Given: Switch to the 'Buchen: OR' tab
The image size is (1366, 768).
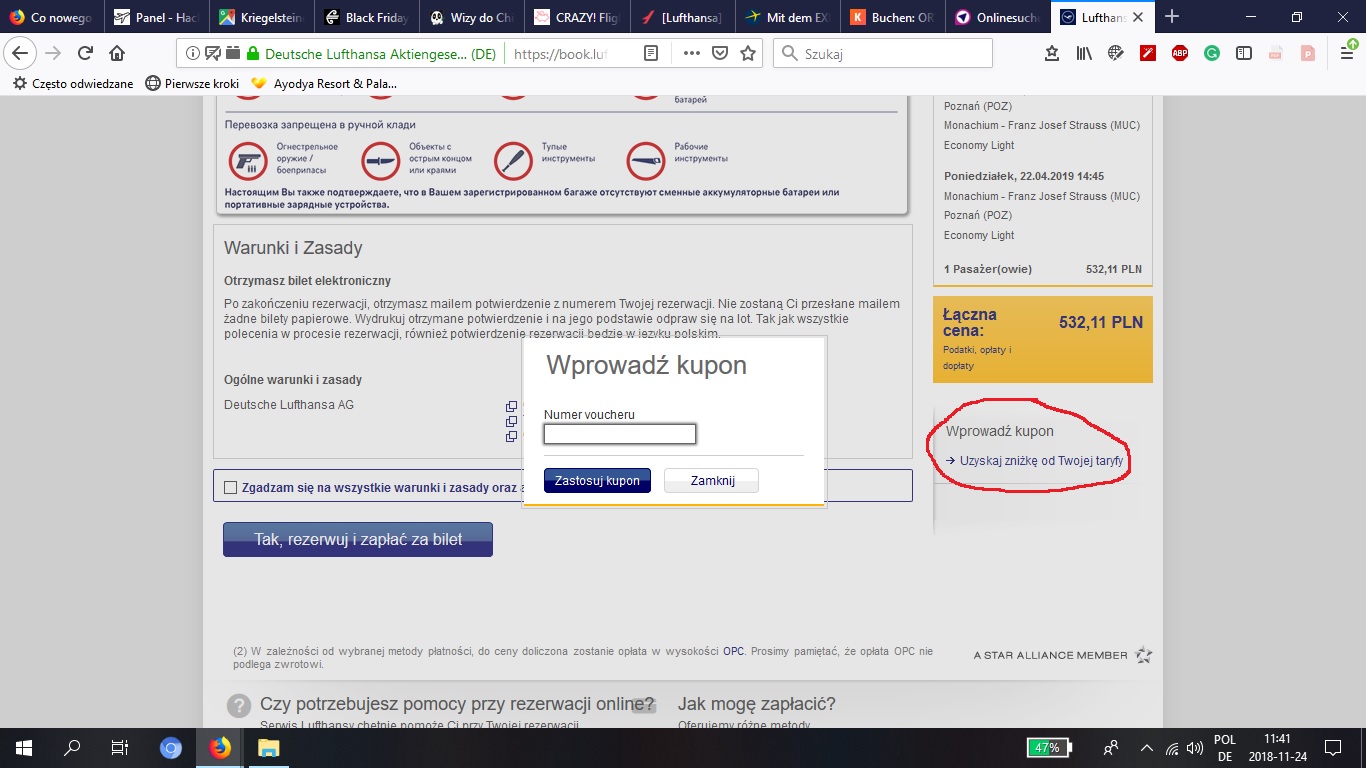Looking at the screenshot, I should pos(892,17).
